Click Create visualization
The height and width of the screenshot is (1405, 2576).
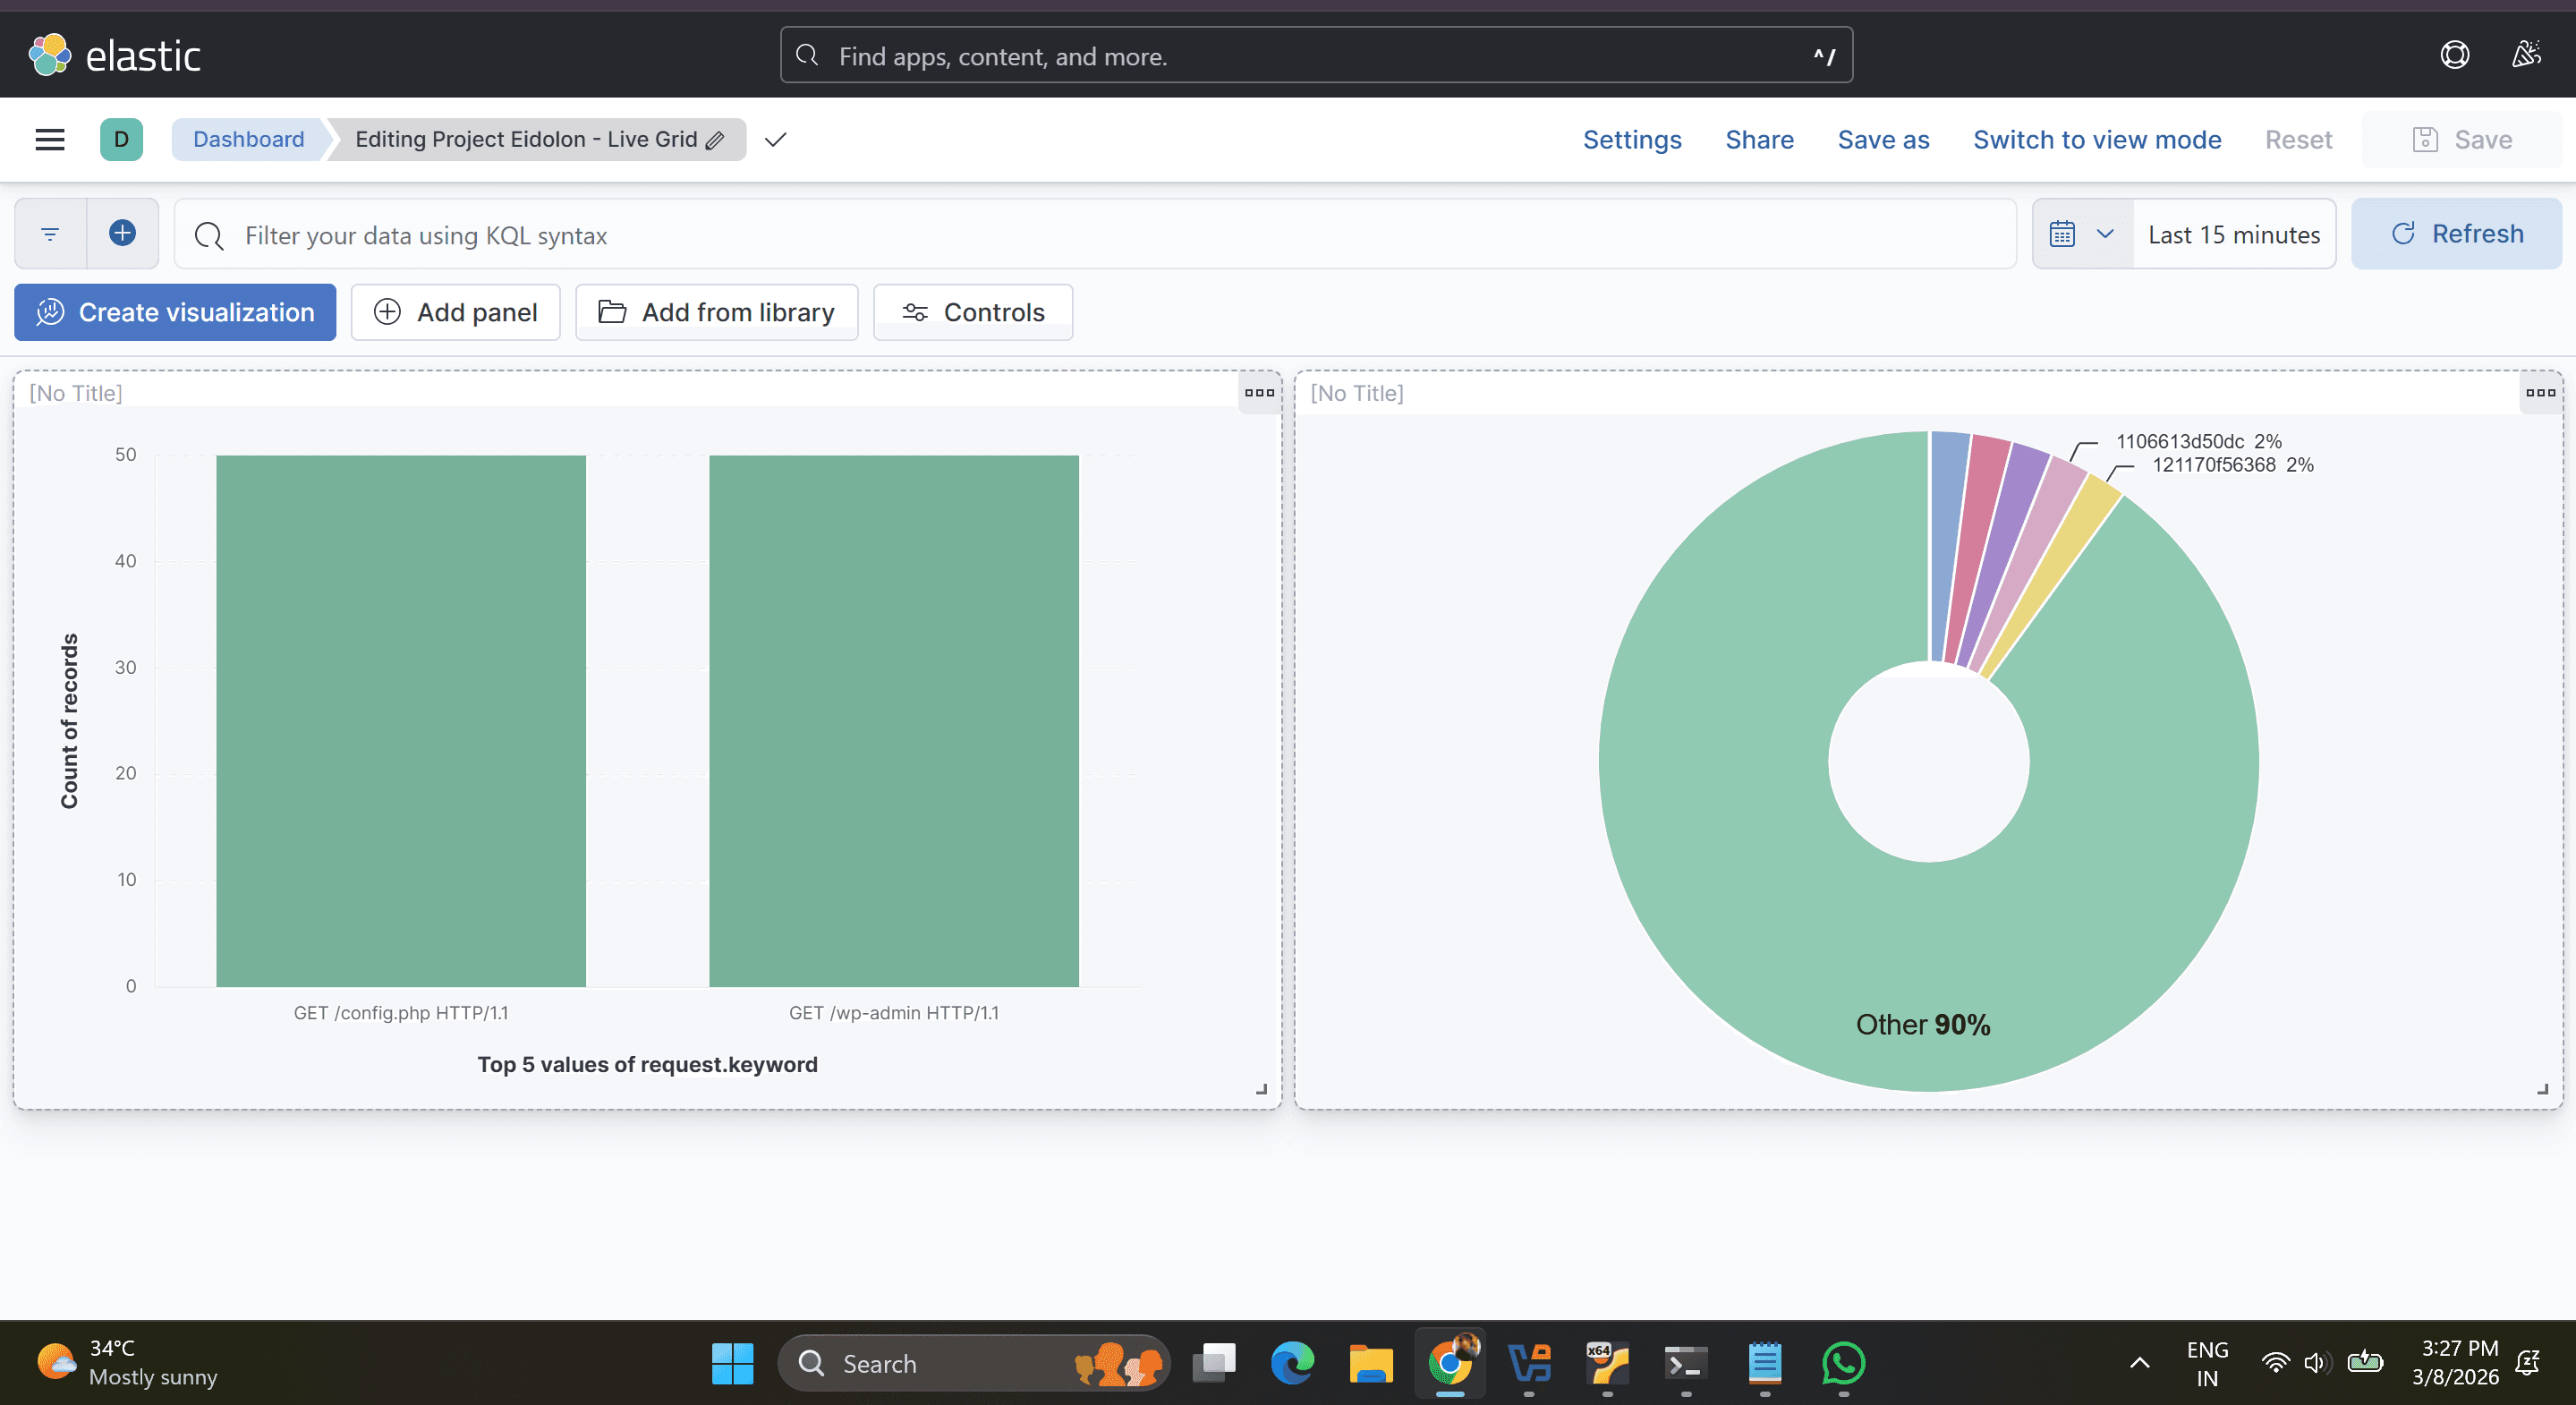(175, 312)
